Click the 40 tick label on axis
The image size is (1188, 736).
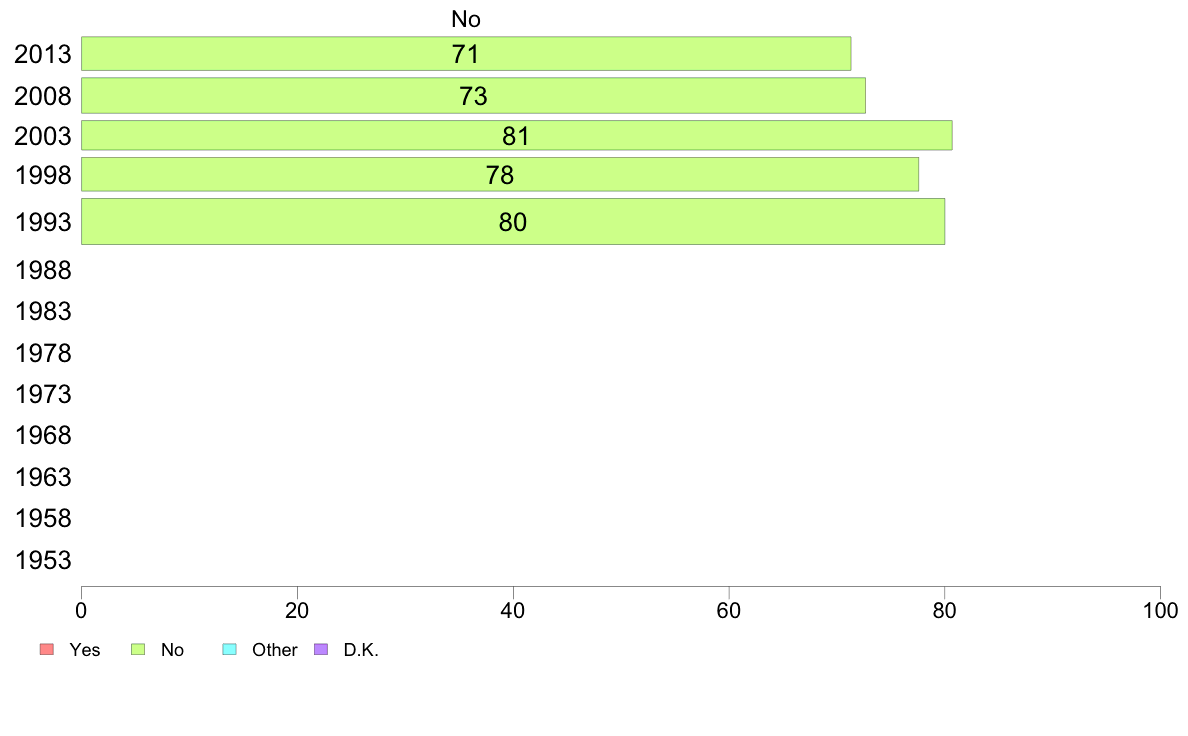click(x=513, y=610)
